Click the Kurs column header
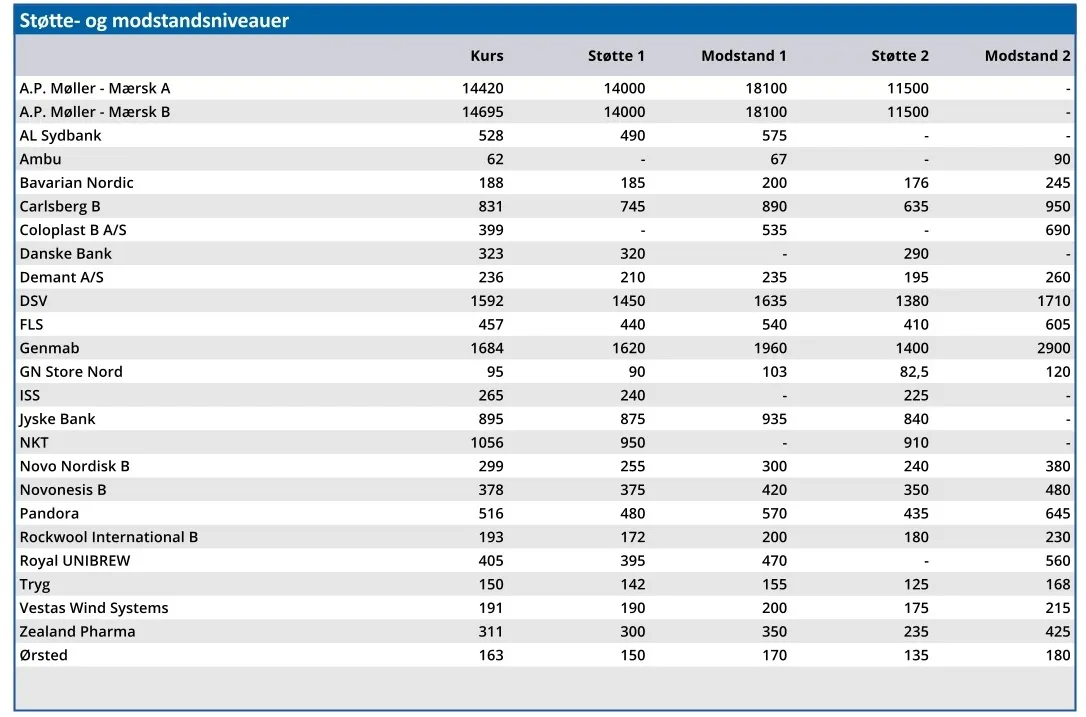This screenshot has width=1086, height=717. point(487,56)
